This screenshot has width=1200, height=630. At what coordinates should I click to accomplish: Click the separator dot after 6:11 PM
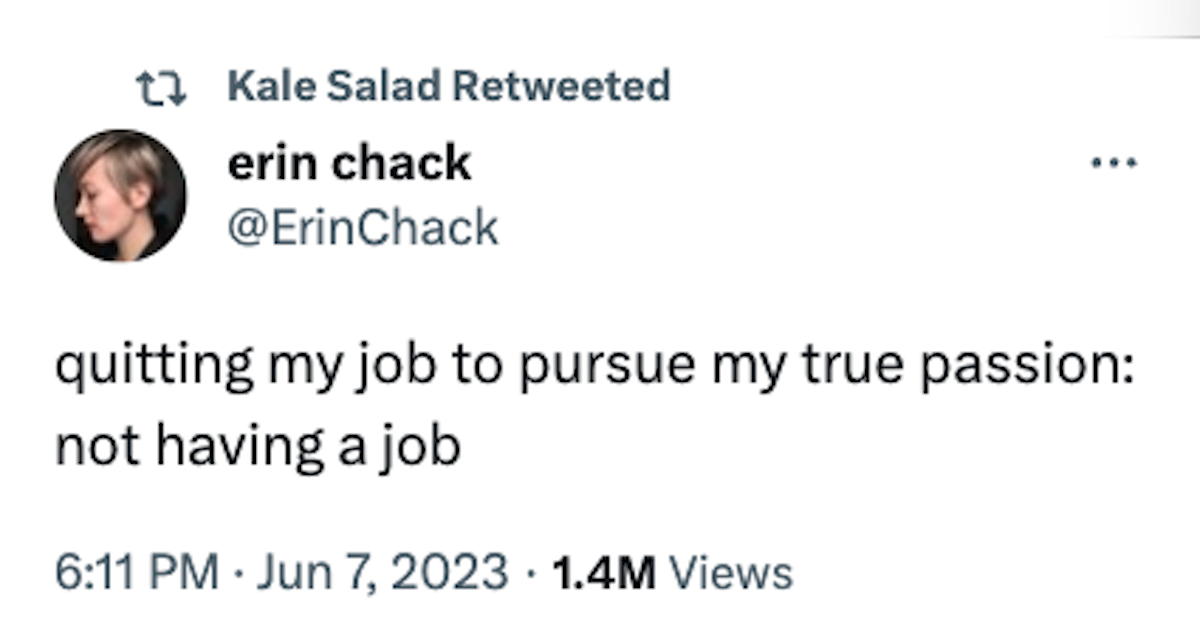[x=239, y=574]
